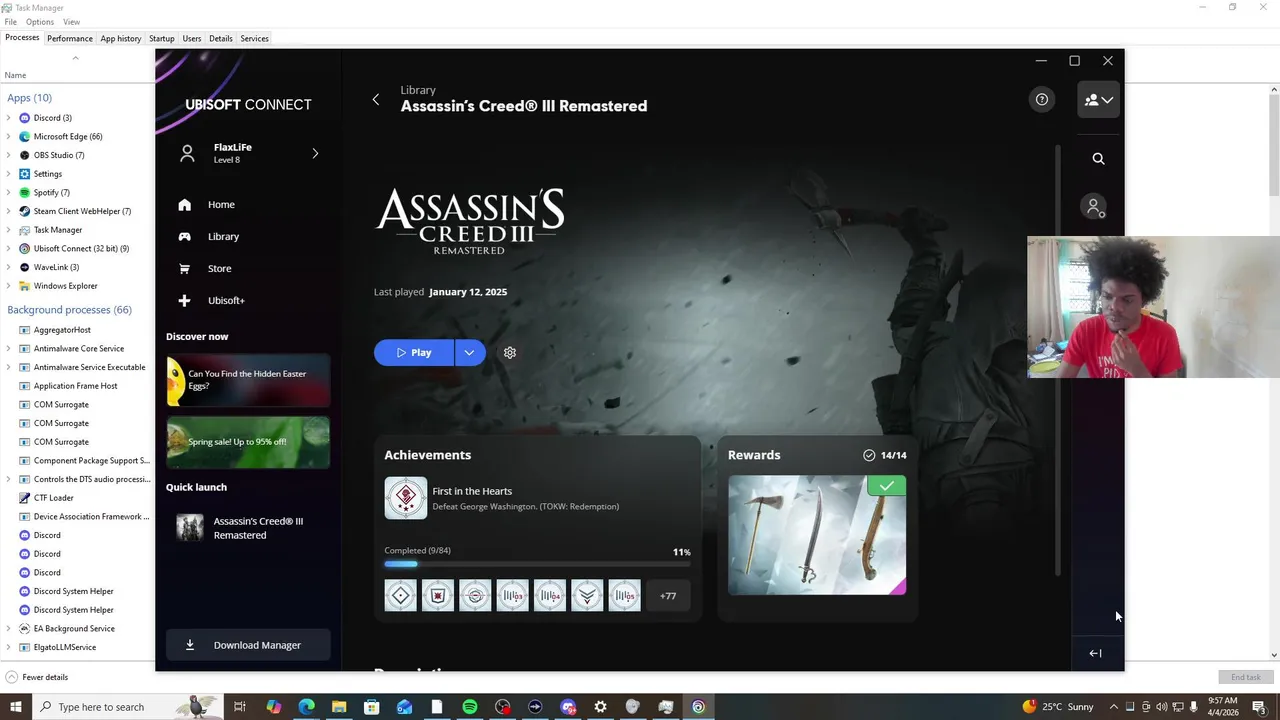This screenshot has width=1280, height=720.
Task: Show the +77 more achievements
Action: click(668, 596)
